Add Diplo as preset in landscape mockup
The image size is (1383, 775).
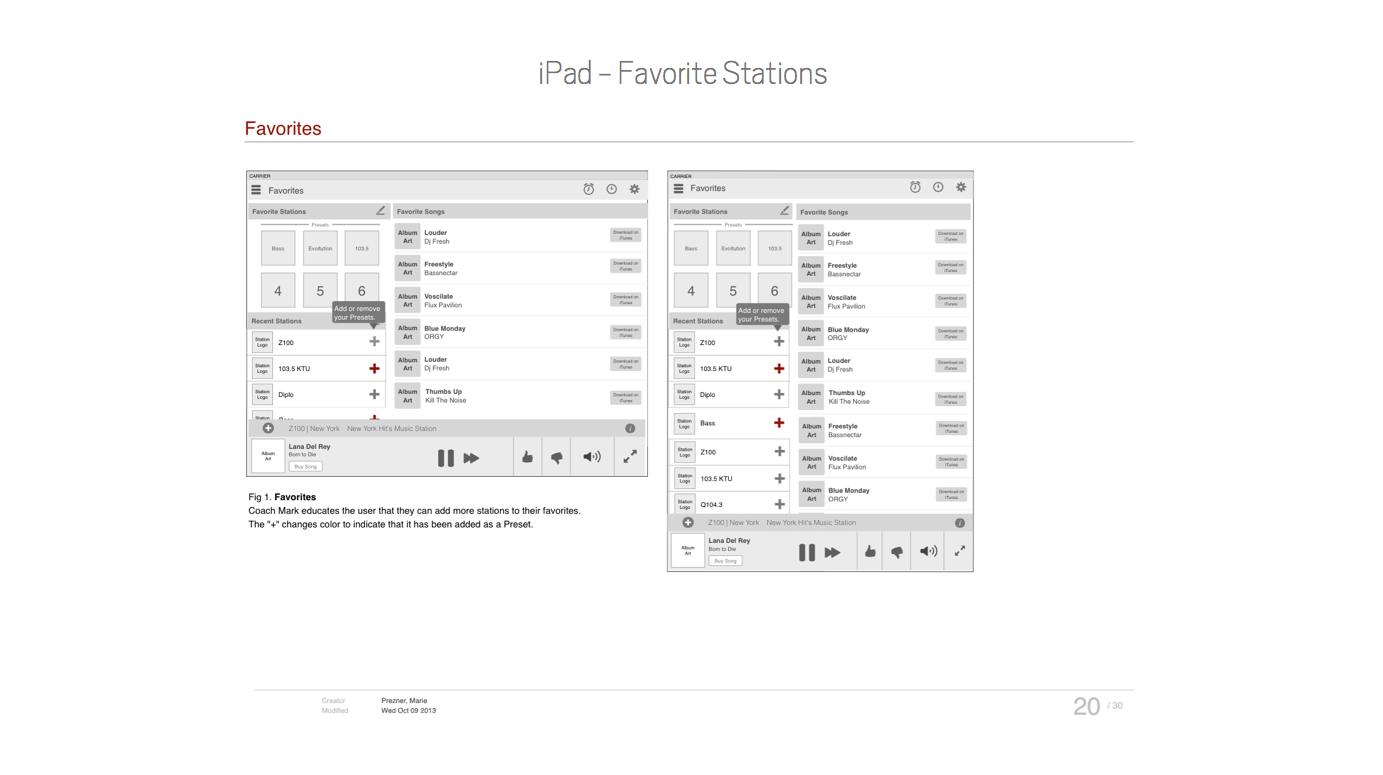pyautogui.click(x=374, y=394)
